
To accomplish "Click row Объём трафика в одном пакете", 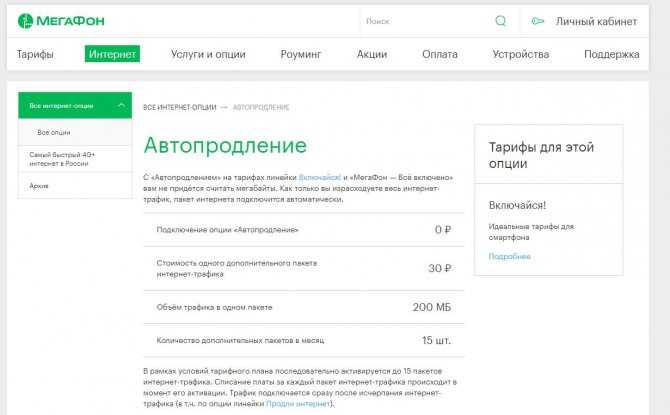I will [x=303, y=307].
